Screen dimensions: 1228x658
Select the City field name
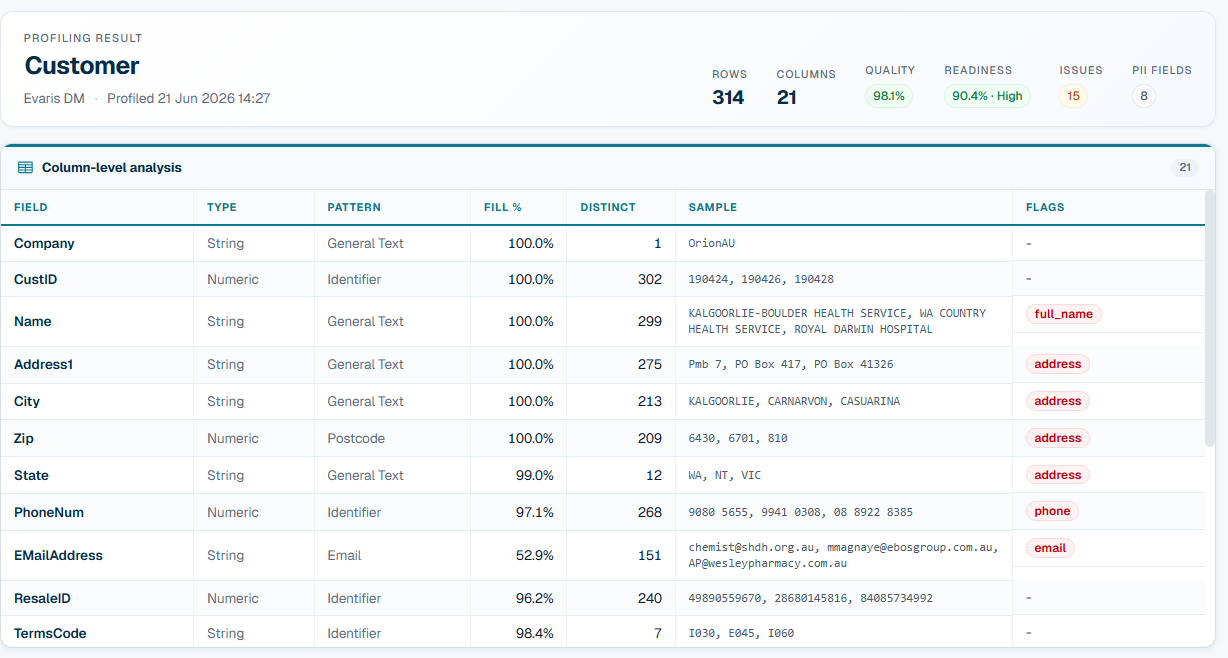tap(27, 402)
